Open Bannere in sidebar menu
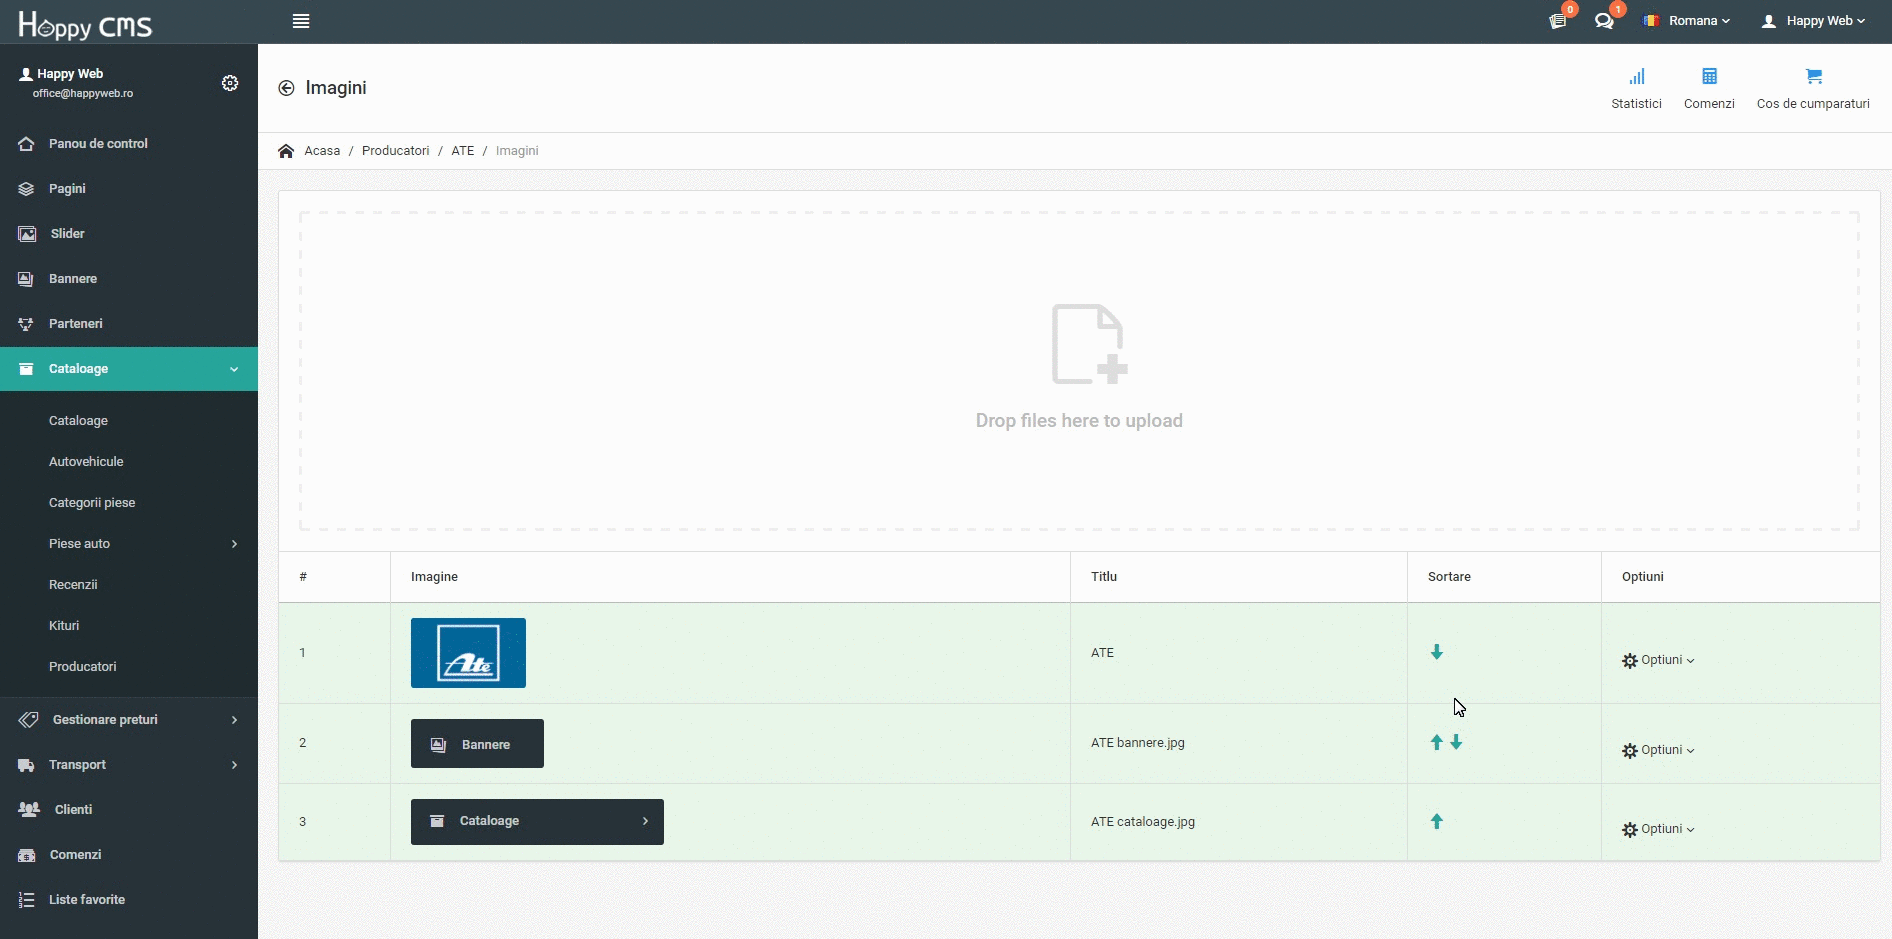 pyautogui.click(x=129, y=279)
